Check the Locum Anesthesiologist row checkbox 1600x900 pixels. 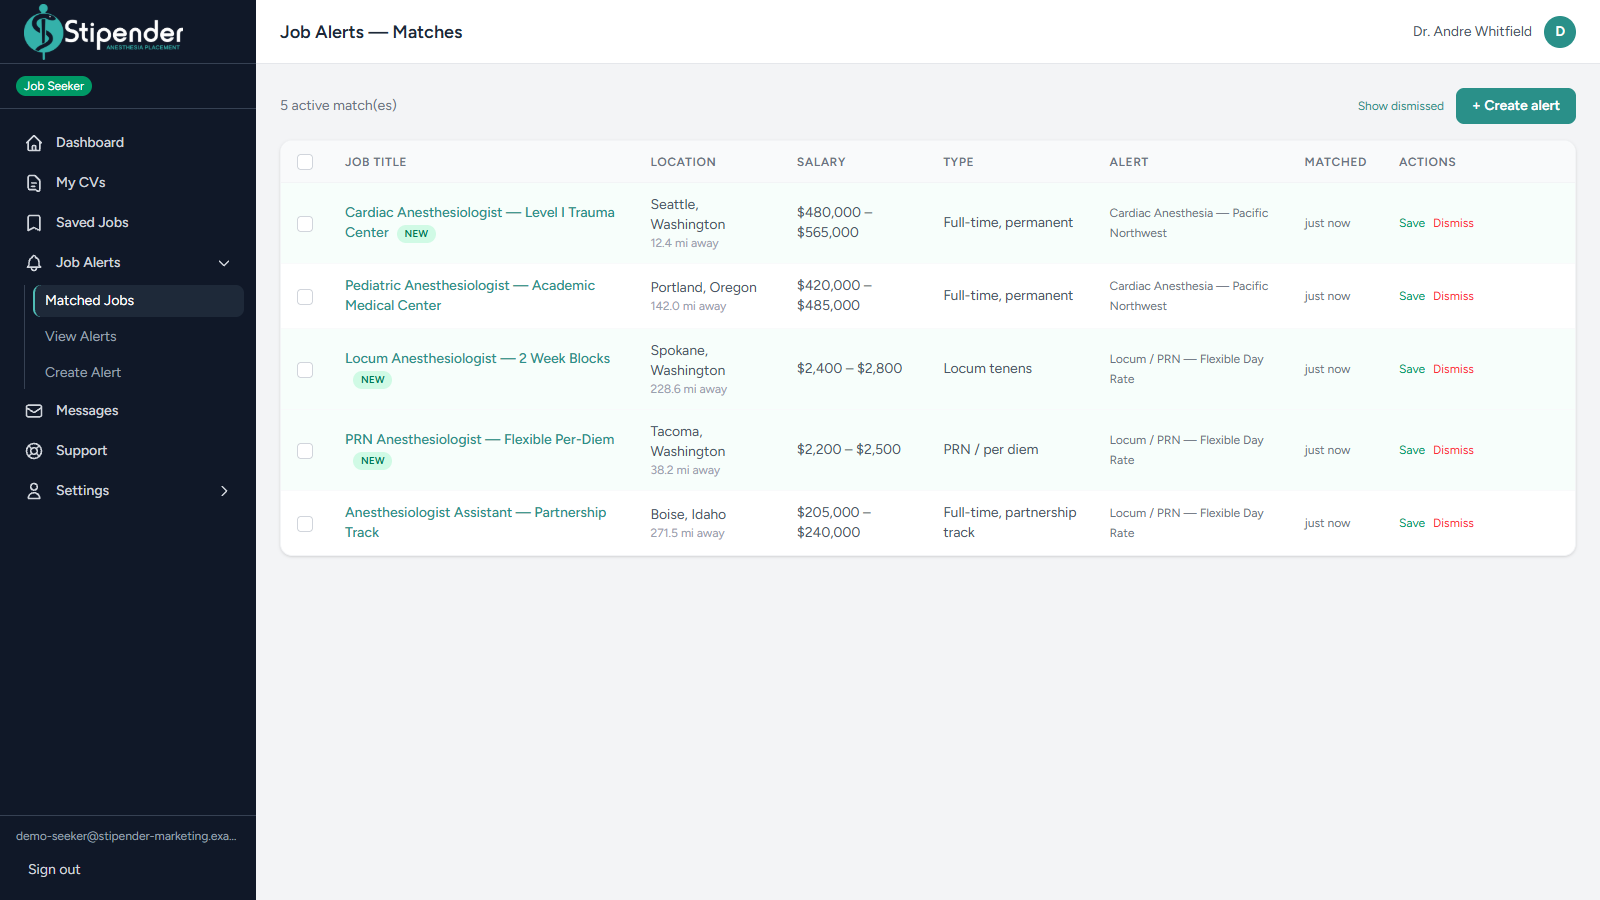tap(305, 370)
